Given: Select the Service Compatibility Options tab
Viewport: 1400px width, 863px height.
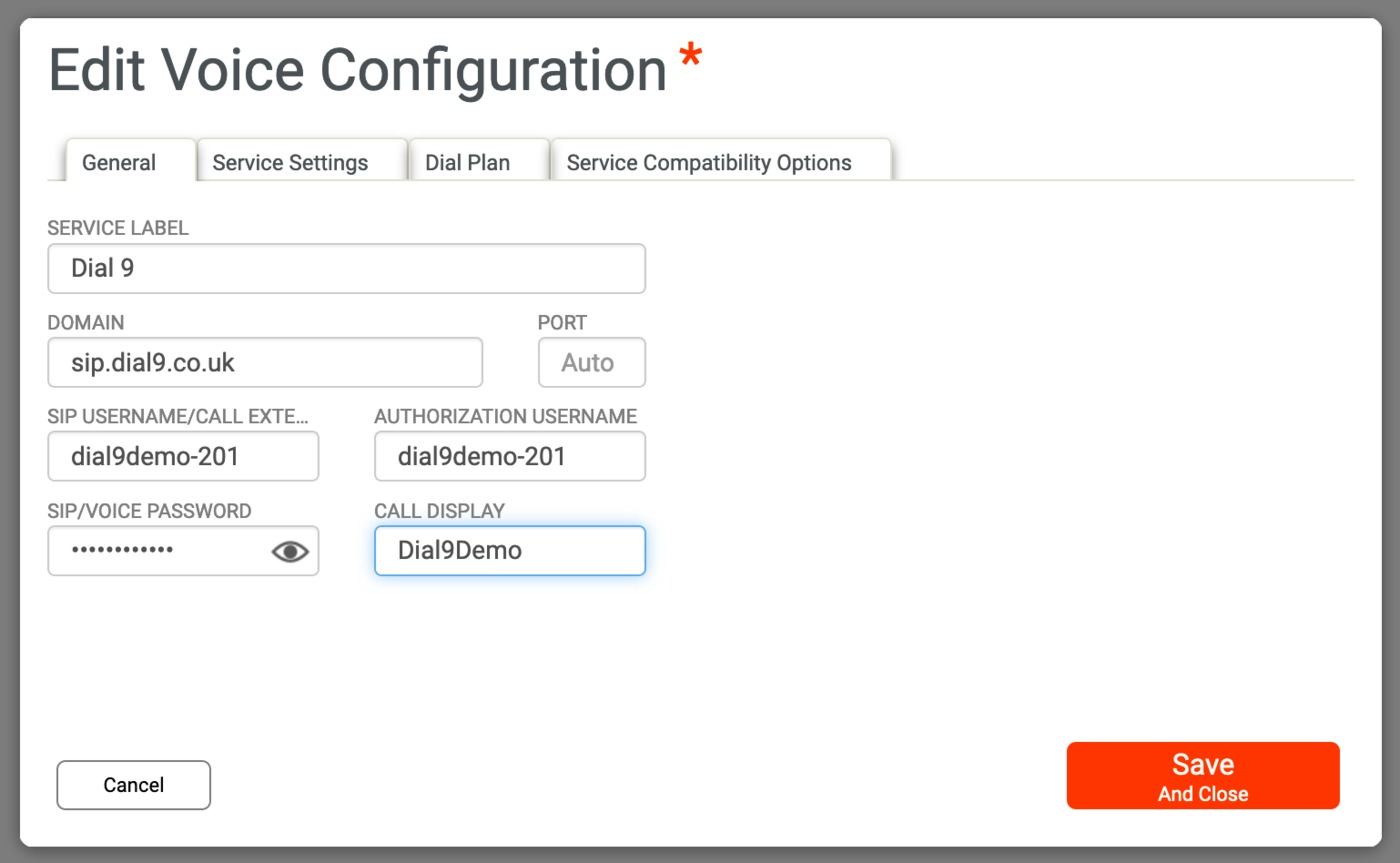Looking at the screenshot, I should [721, 162].
